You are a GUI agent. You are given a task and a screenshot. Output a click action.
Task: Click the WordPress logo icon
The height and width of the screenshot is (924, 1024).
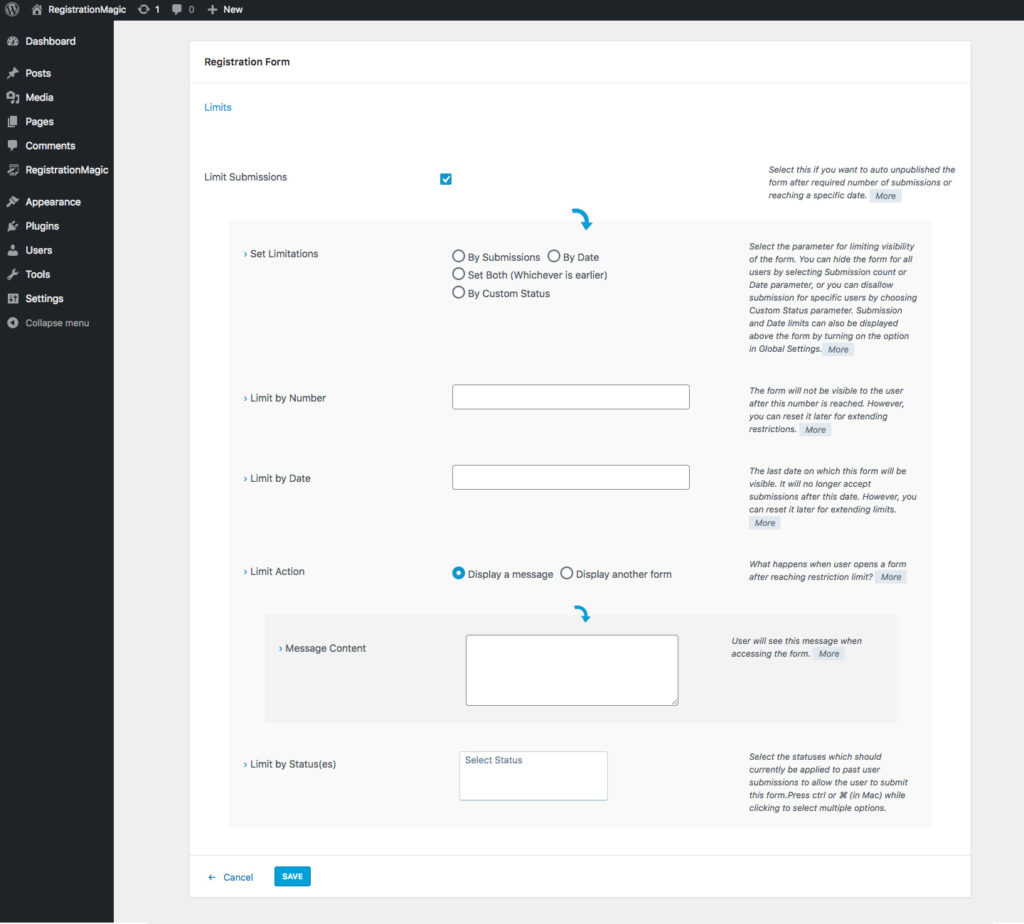[x=13, y=9]
